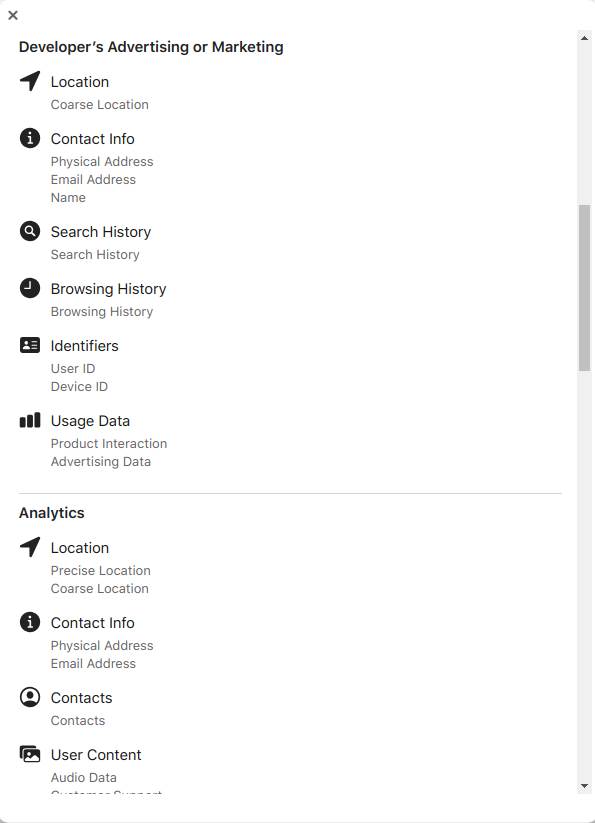This screenshot has height=823, width=595.
Task: Select the Search History magnifying glass icon
Action: point(29,231)
